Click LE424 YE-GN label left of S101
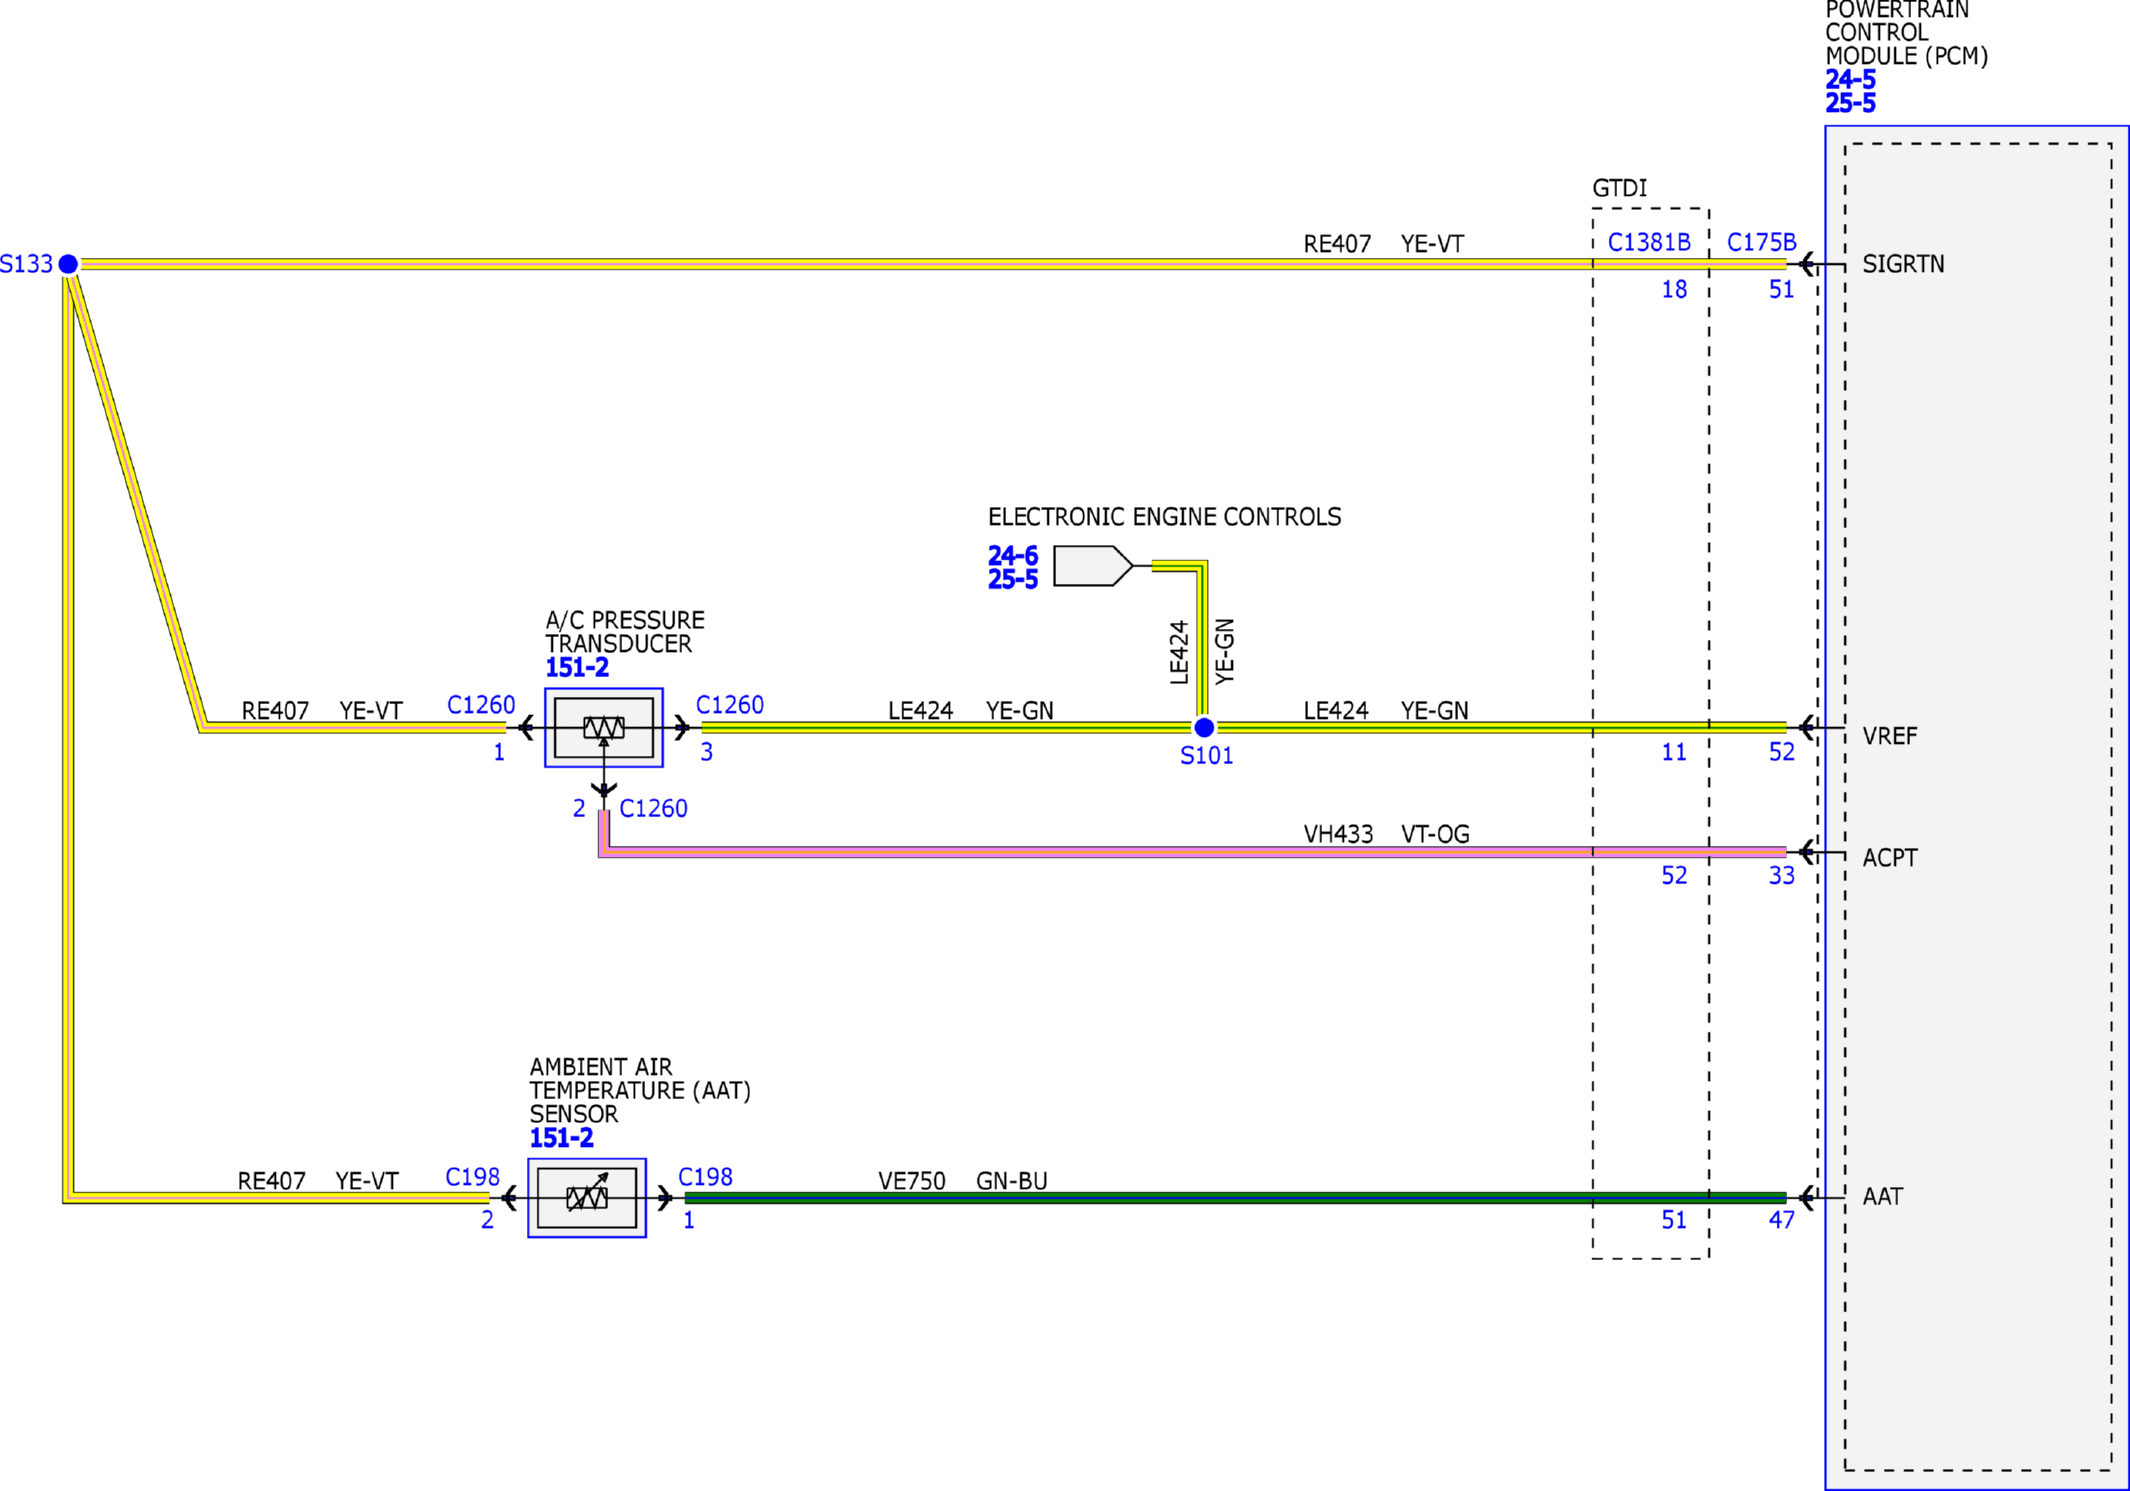Viewport: 2130px width, 1491px height. (970, 711)
